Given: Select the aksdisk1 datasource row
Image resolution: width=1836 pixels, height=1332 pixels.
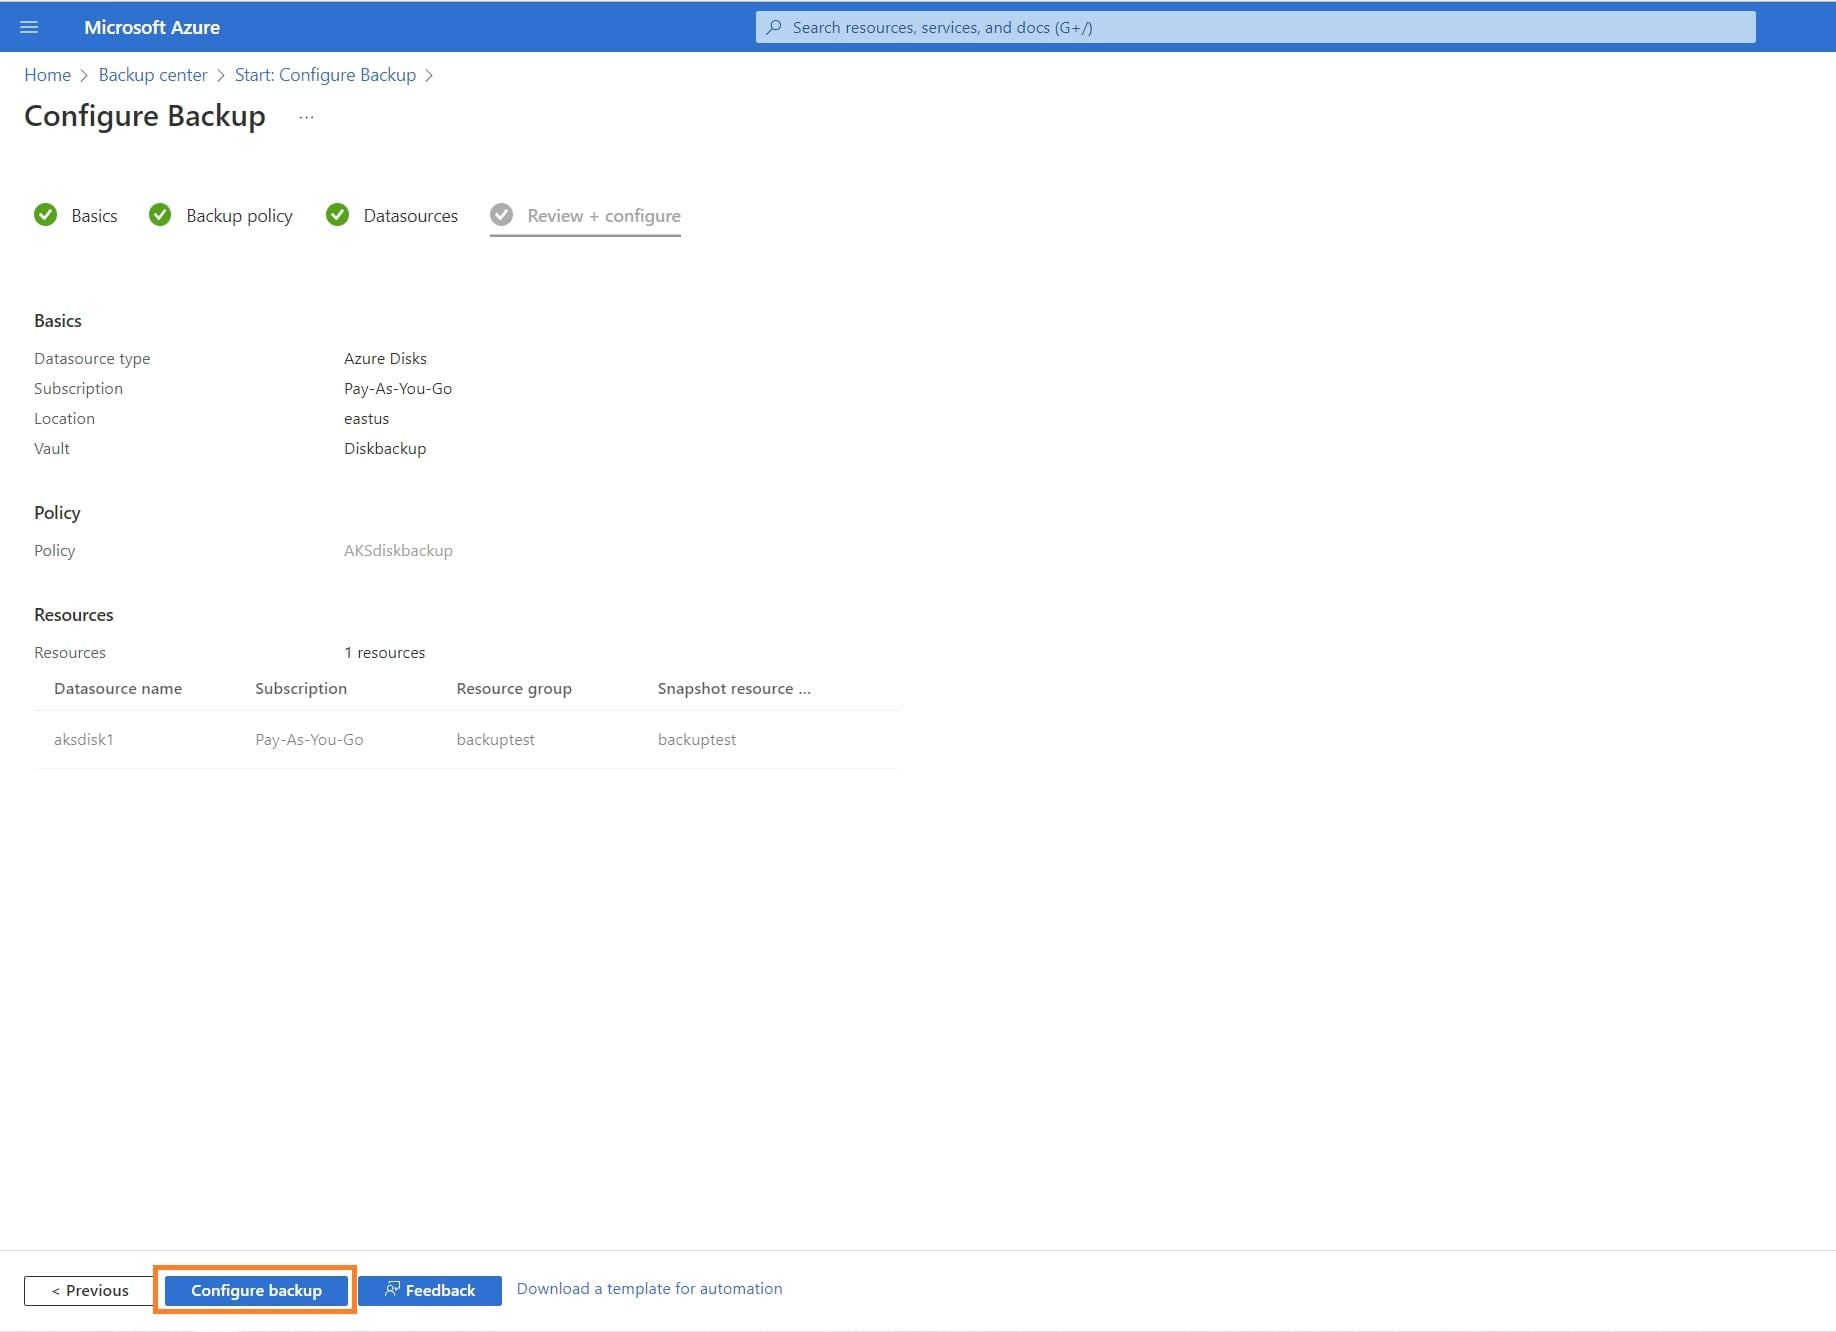Looking at the screenshot, I should tap(84, 739).
